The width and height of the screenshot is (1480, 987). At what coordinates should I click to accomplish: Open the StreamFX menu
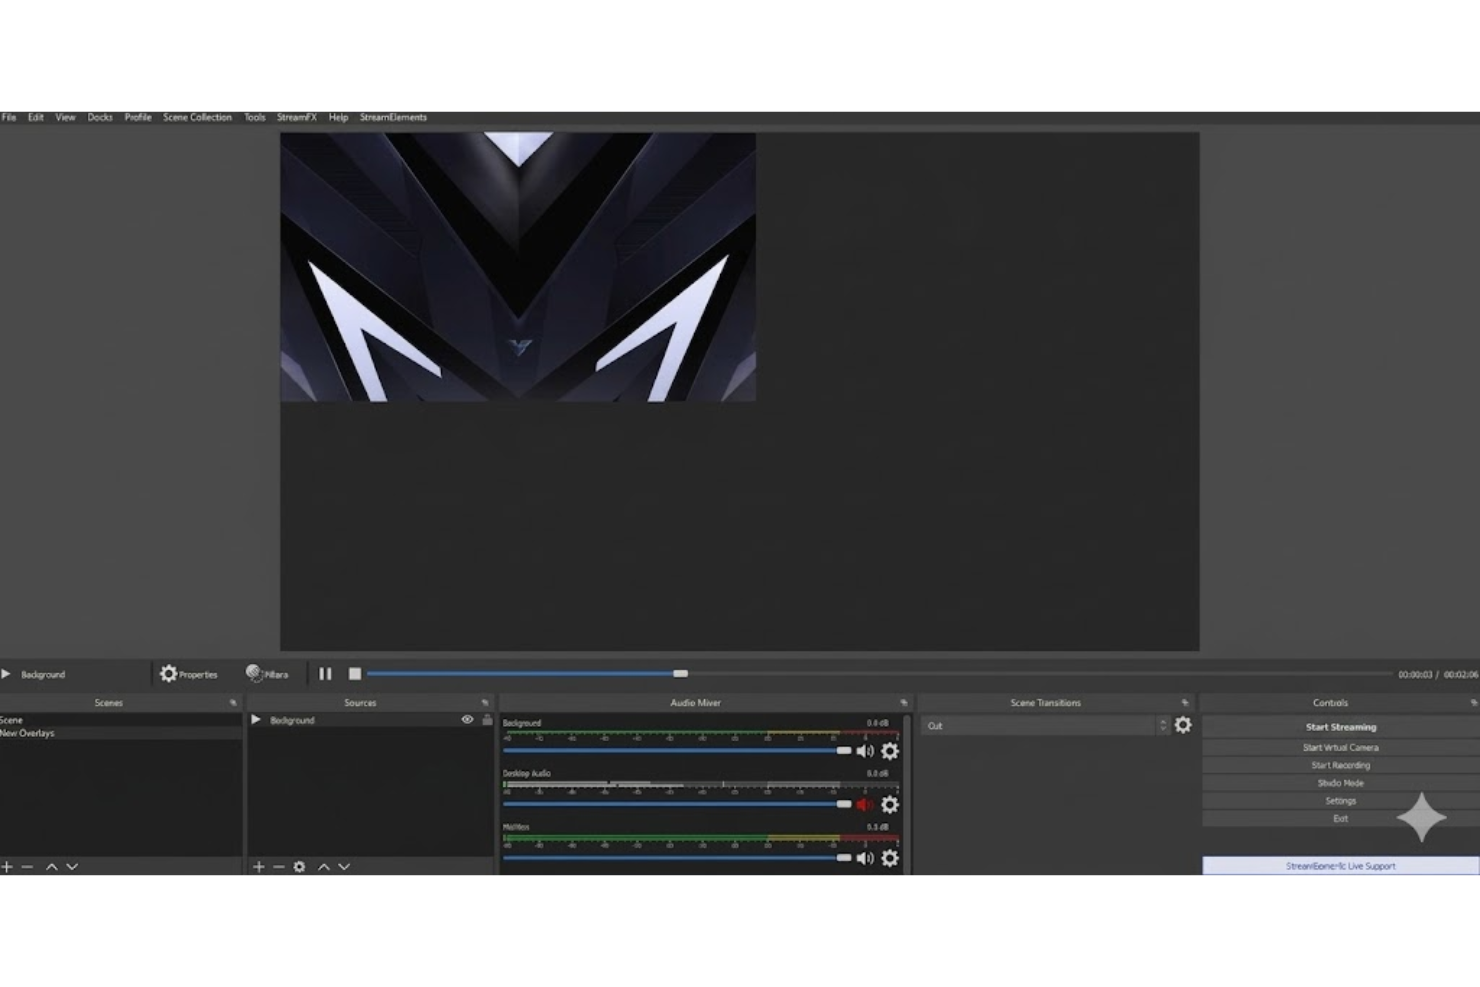click(x=297, y=117)
